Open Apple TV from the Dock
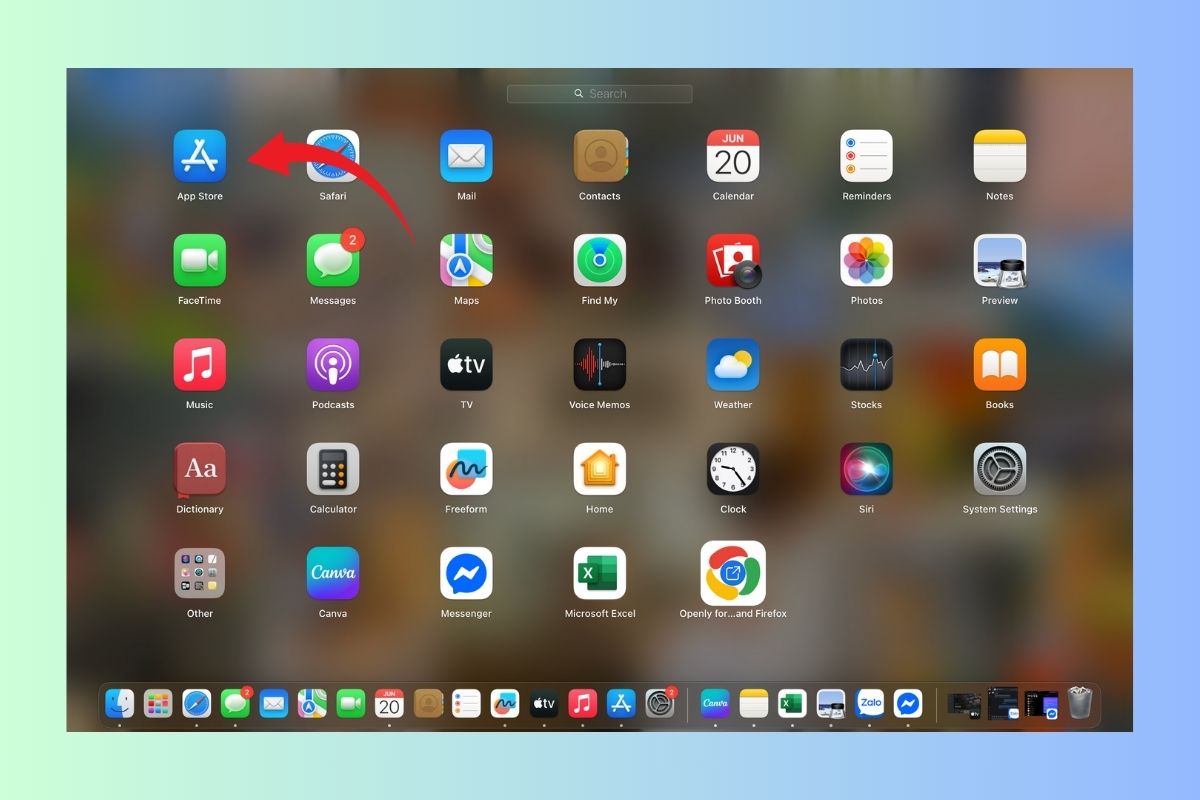Image resolution: width=1200 pixels, height=800 pixels. [x=543, y=703]
